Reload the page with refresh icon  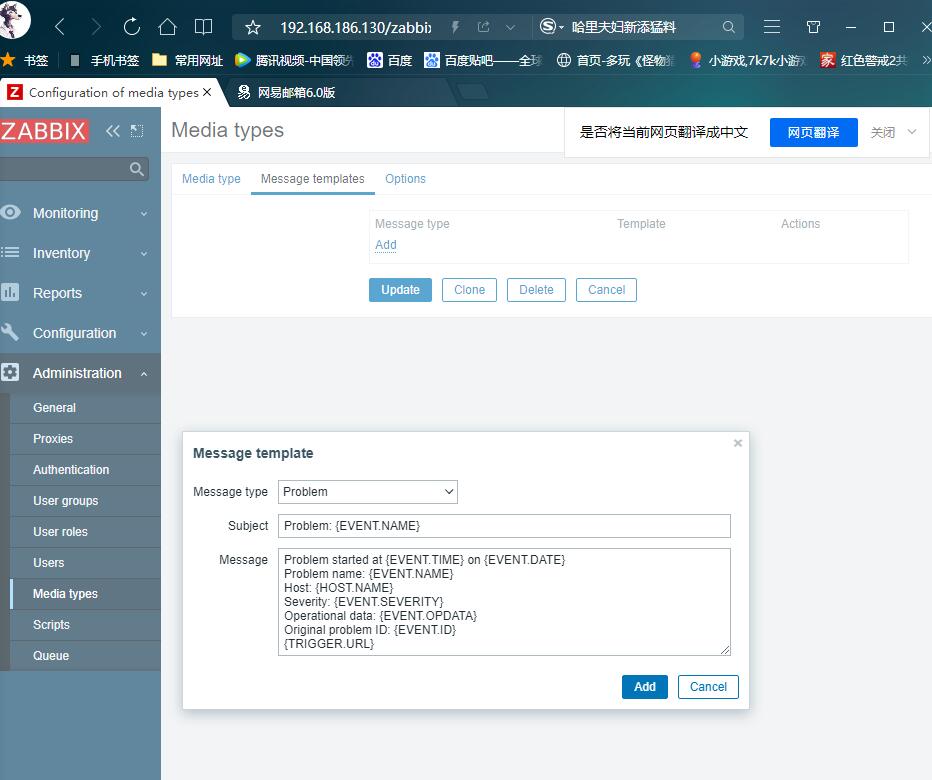(131, 27)
